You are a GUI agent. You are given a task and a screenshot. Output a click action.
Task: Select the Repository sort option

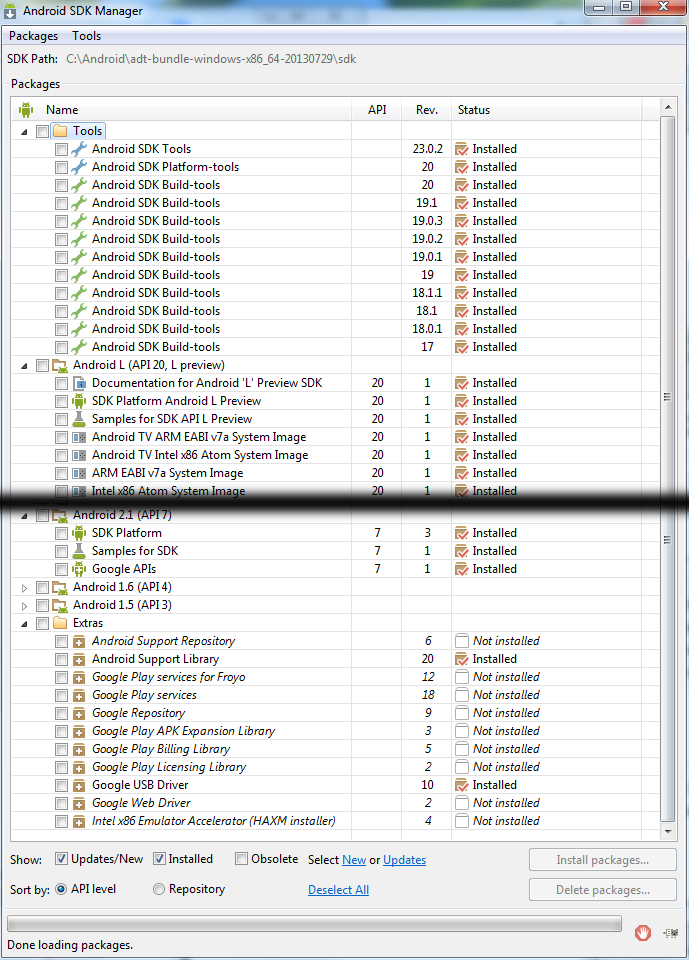[x=159, y=889]
